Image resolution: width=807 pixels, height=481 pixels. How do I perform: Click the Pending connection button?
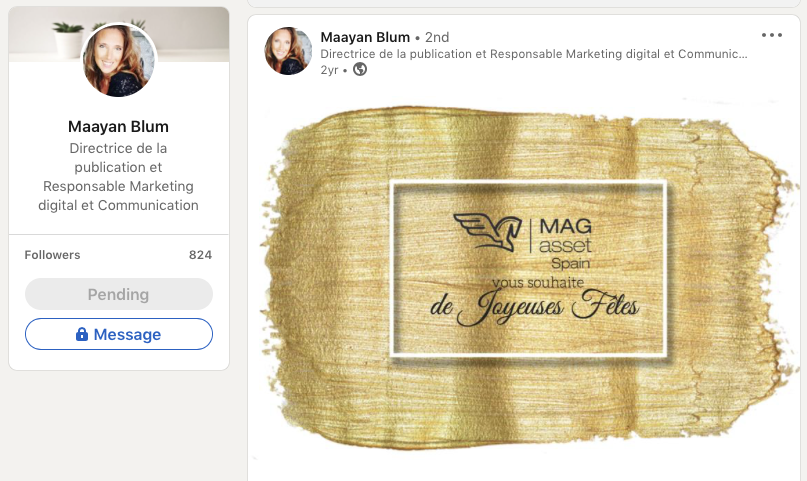[x=119, y=294]
